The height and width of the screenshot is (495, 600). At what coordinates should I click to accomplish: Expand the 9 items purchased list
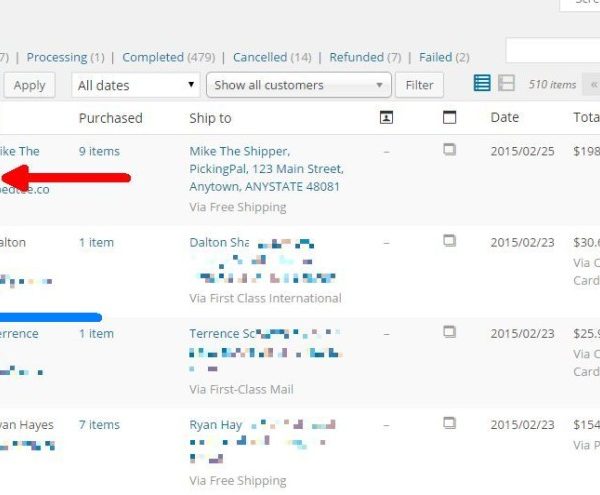pyautogui.click(x=99, y=151)
